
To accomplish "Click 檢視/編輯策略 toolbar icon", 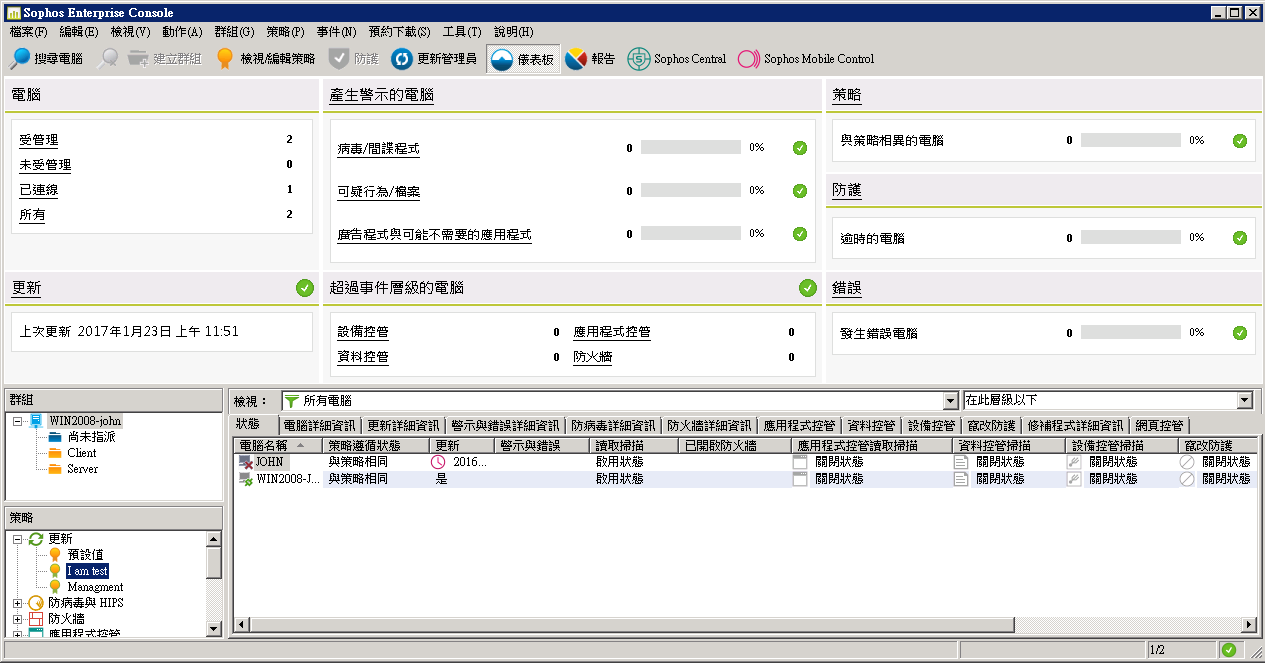I will tap(225, 59).
